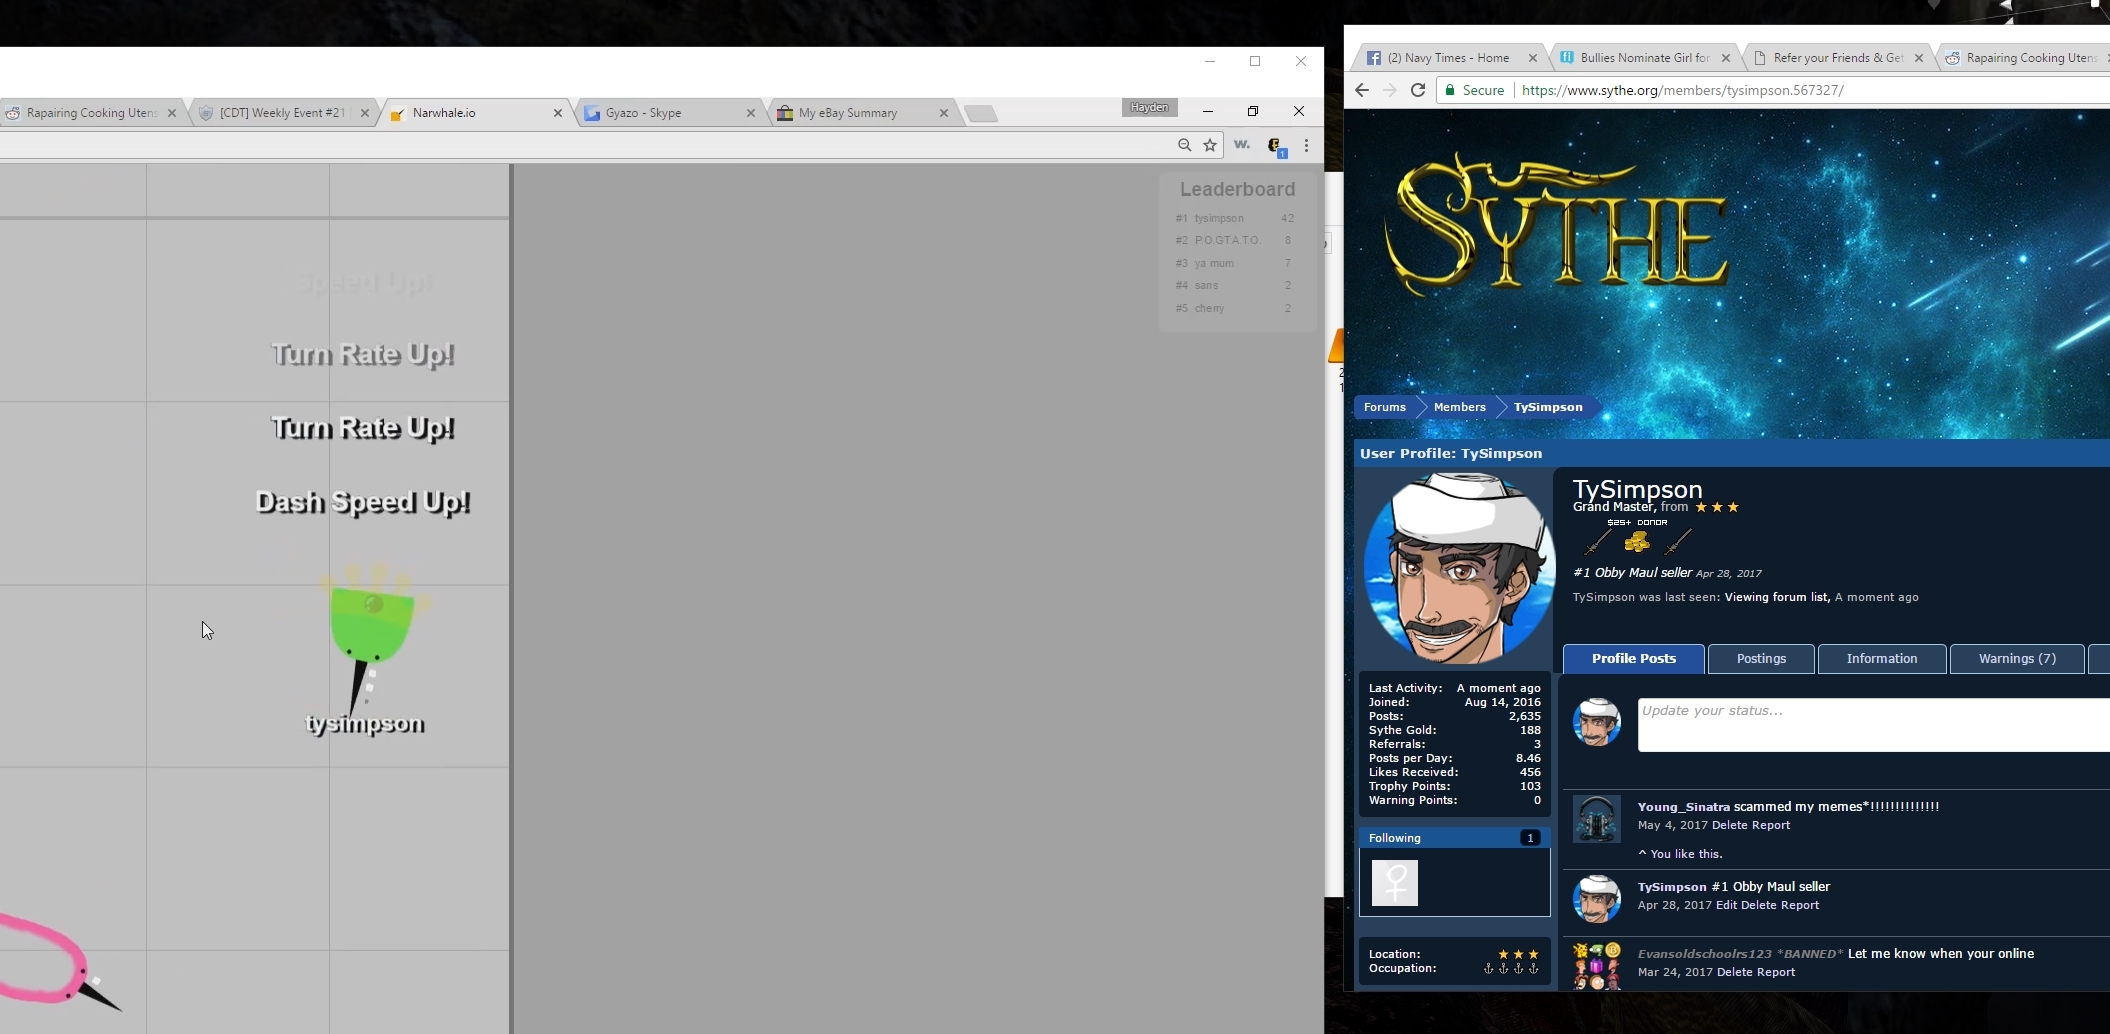Switch to Repairing Cooking Utensils tab in left window
Screen dimensions: 2110x1034
tap(90, 113)
